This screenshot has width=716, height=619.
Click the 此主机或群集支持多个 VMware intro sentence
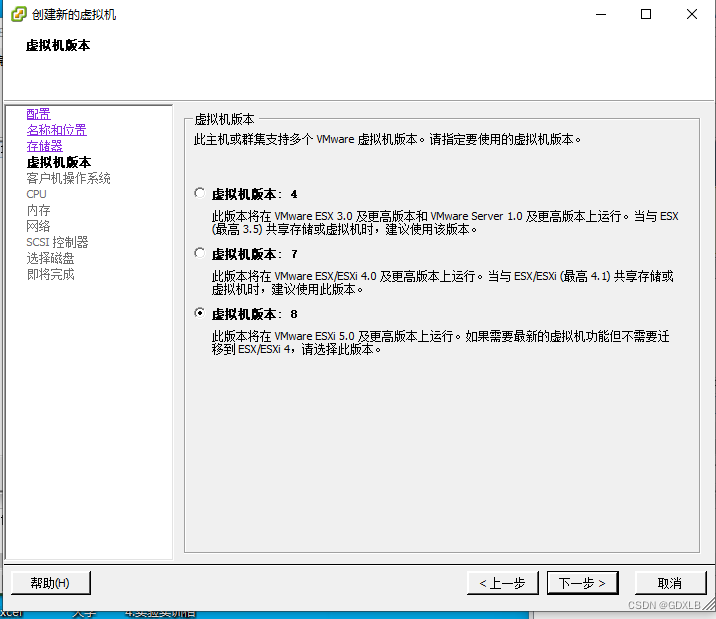(x=388, y=139)
